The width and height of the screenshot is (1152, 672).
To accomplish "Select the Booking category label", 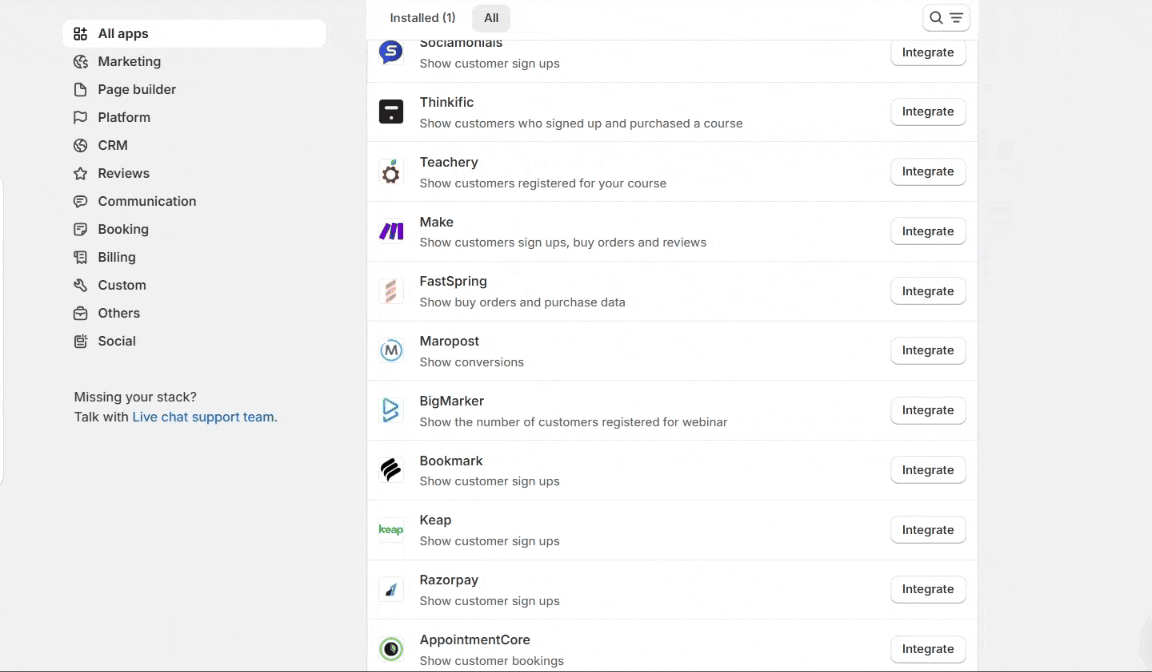I will [x=123, y=229].
